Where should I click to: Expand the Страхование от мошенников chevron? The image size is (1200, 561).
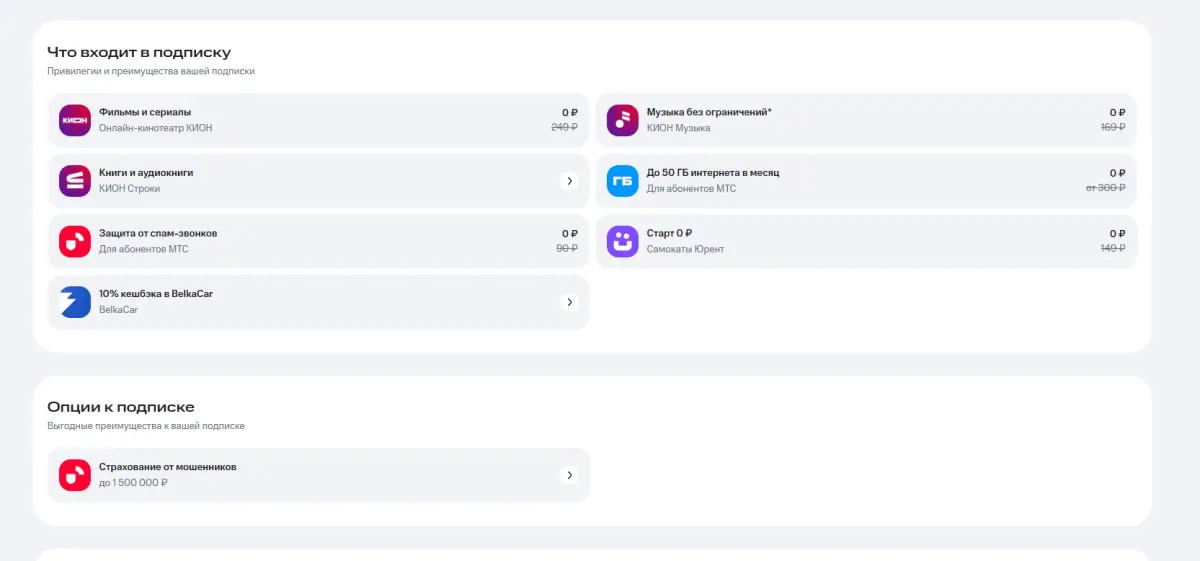pyautogui.click(x=569, y=475)
